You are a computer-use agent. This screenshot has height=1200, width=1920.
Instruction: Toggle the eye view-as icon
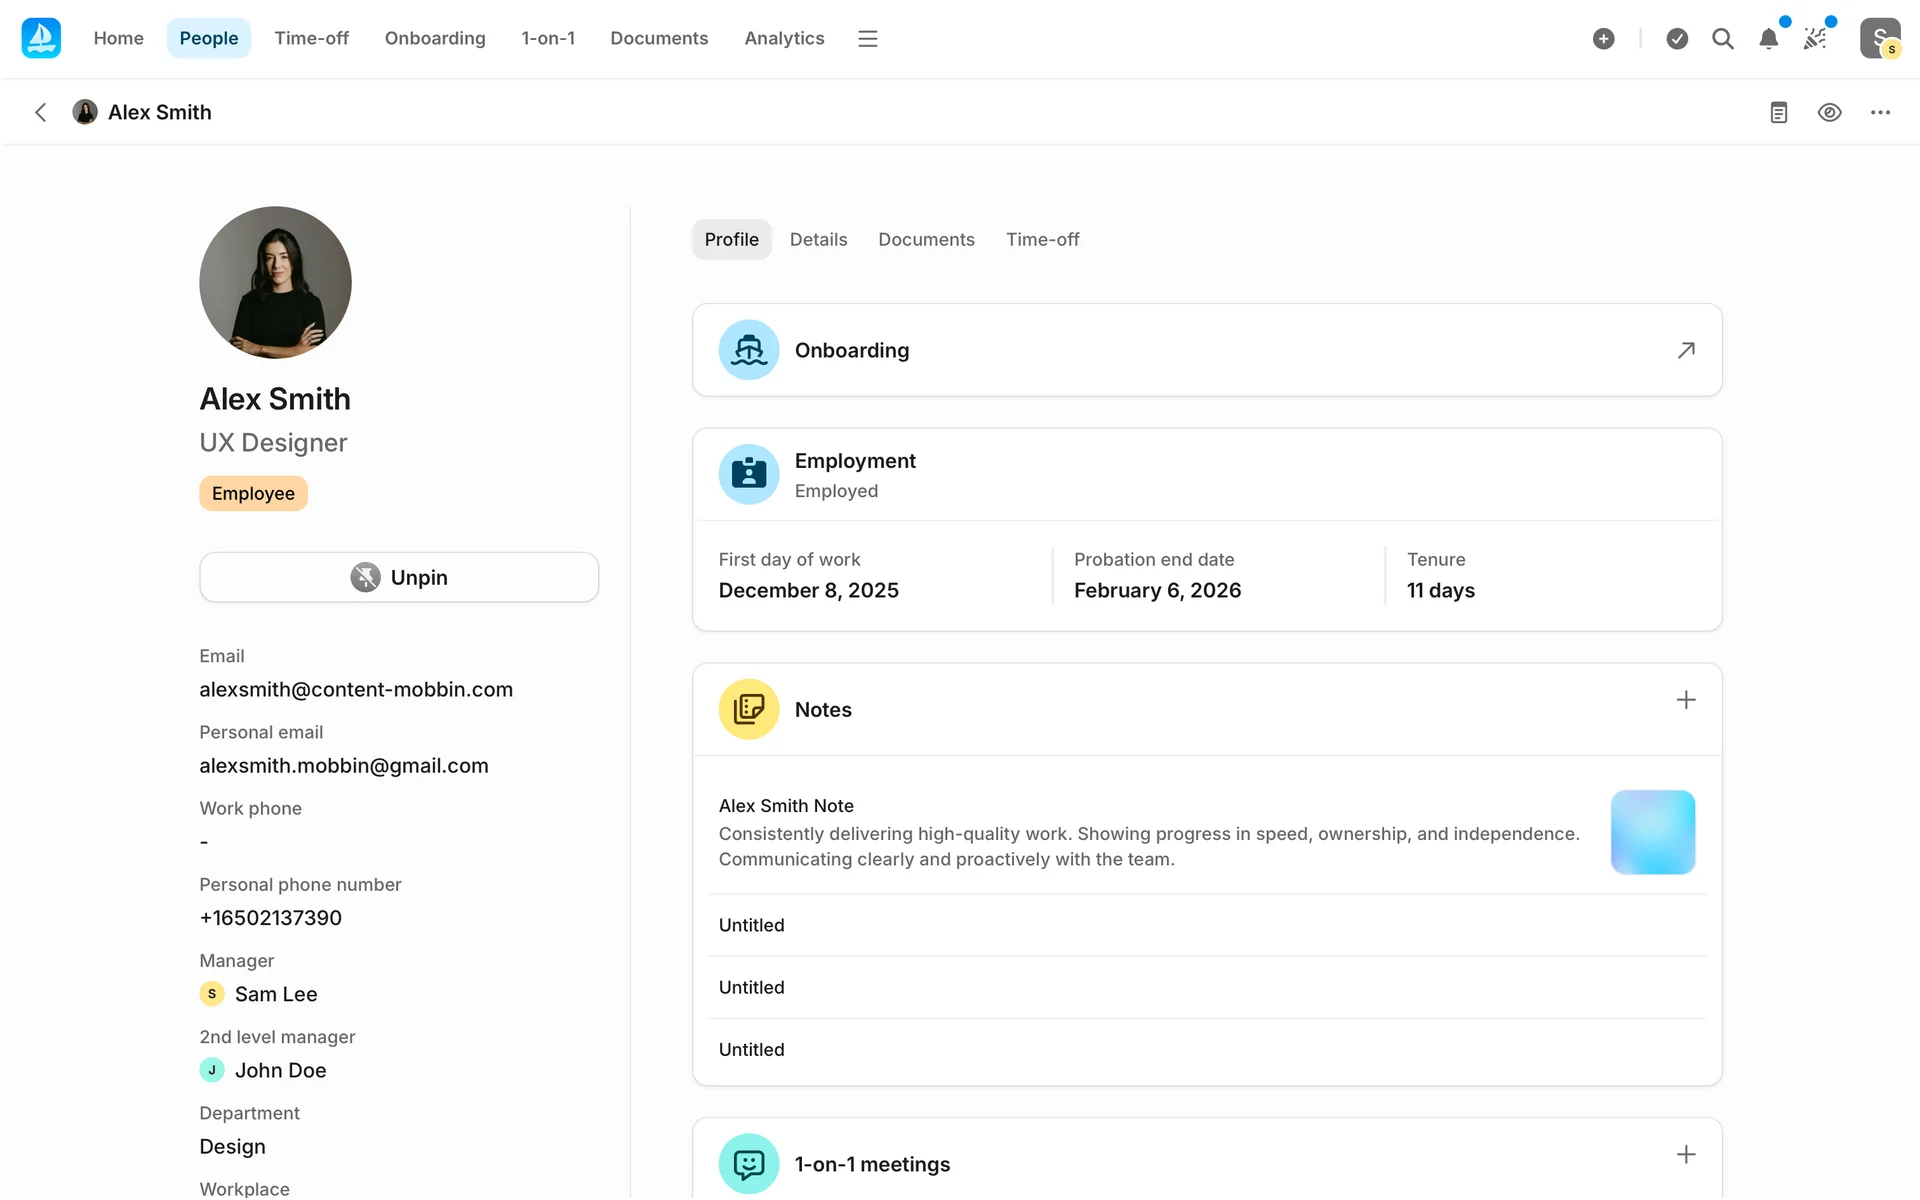1829,112
